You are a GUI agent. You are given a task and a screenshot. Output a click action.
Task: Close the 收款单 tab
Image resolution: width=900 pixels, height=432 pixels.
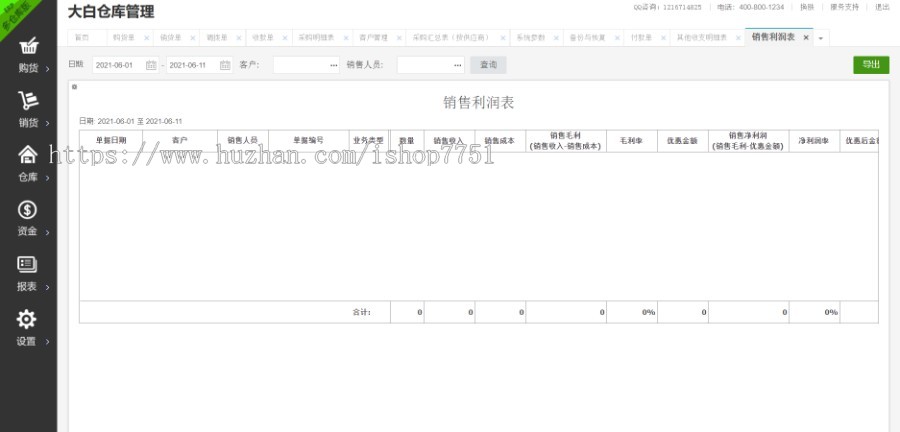(x=286, y=38)
